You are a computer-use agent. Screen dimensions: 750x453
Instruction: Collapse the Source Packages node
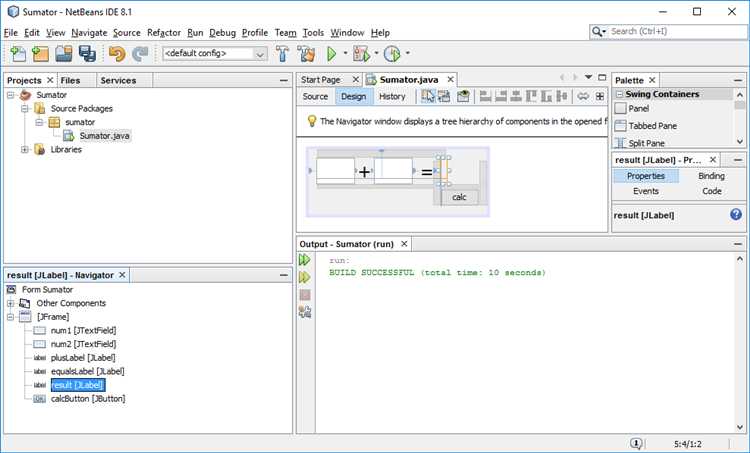[x=25, y=109]
